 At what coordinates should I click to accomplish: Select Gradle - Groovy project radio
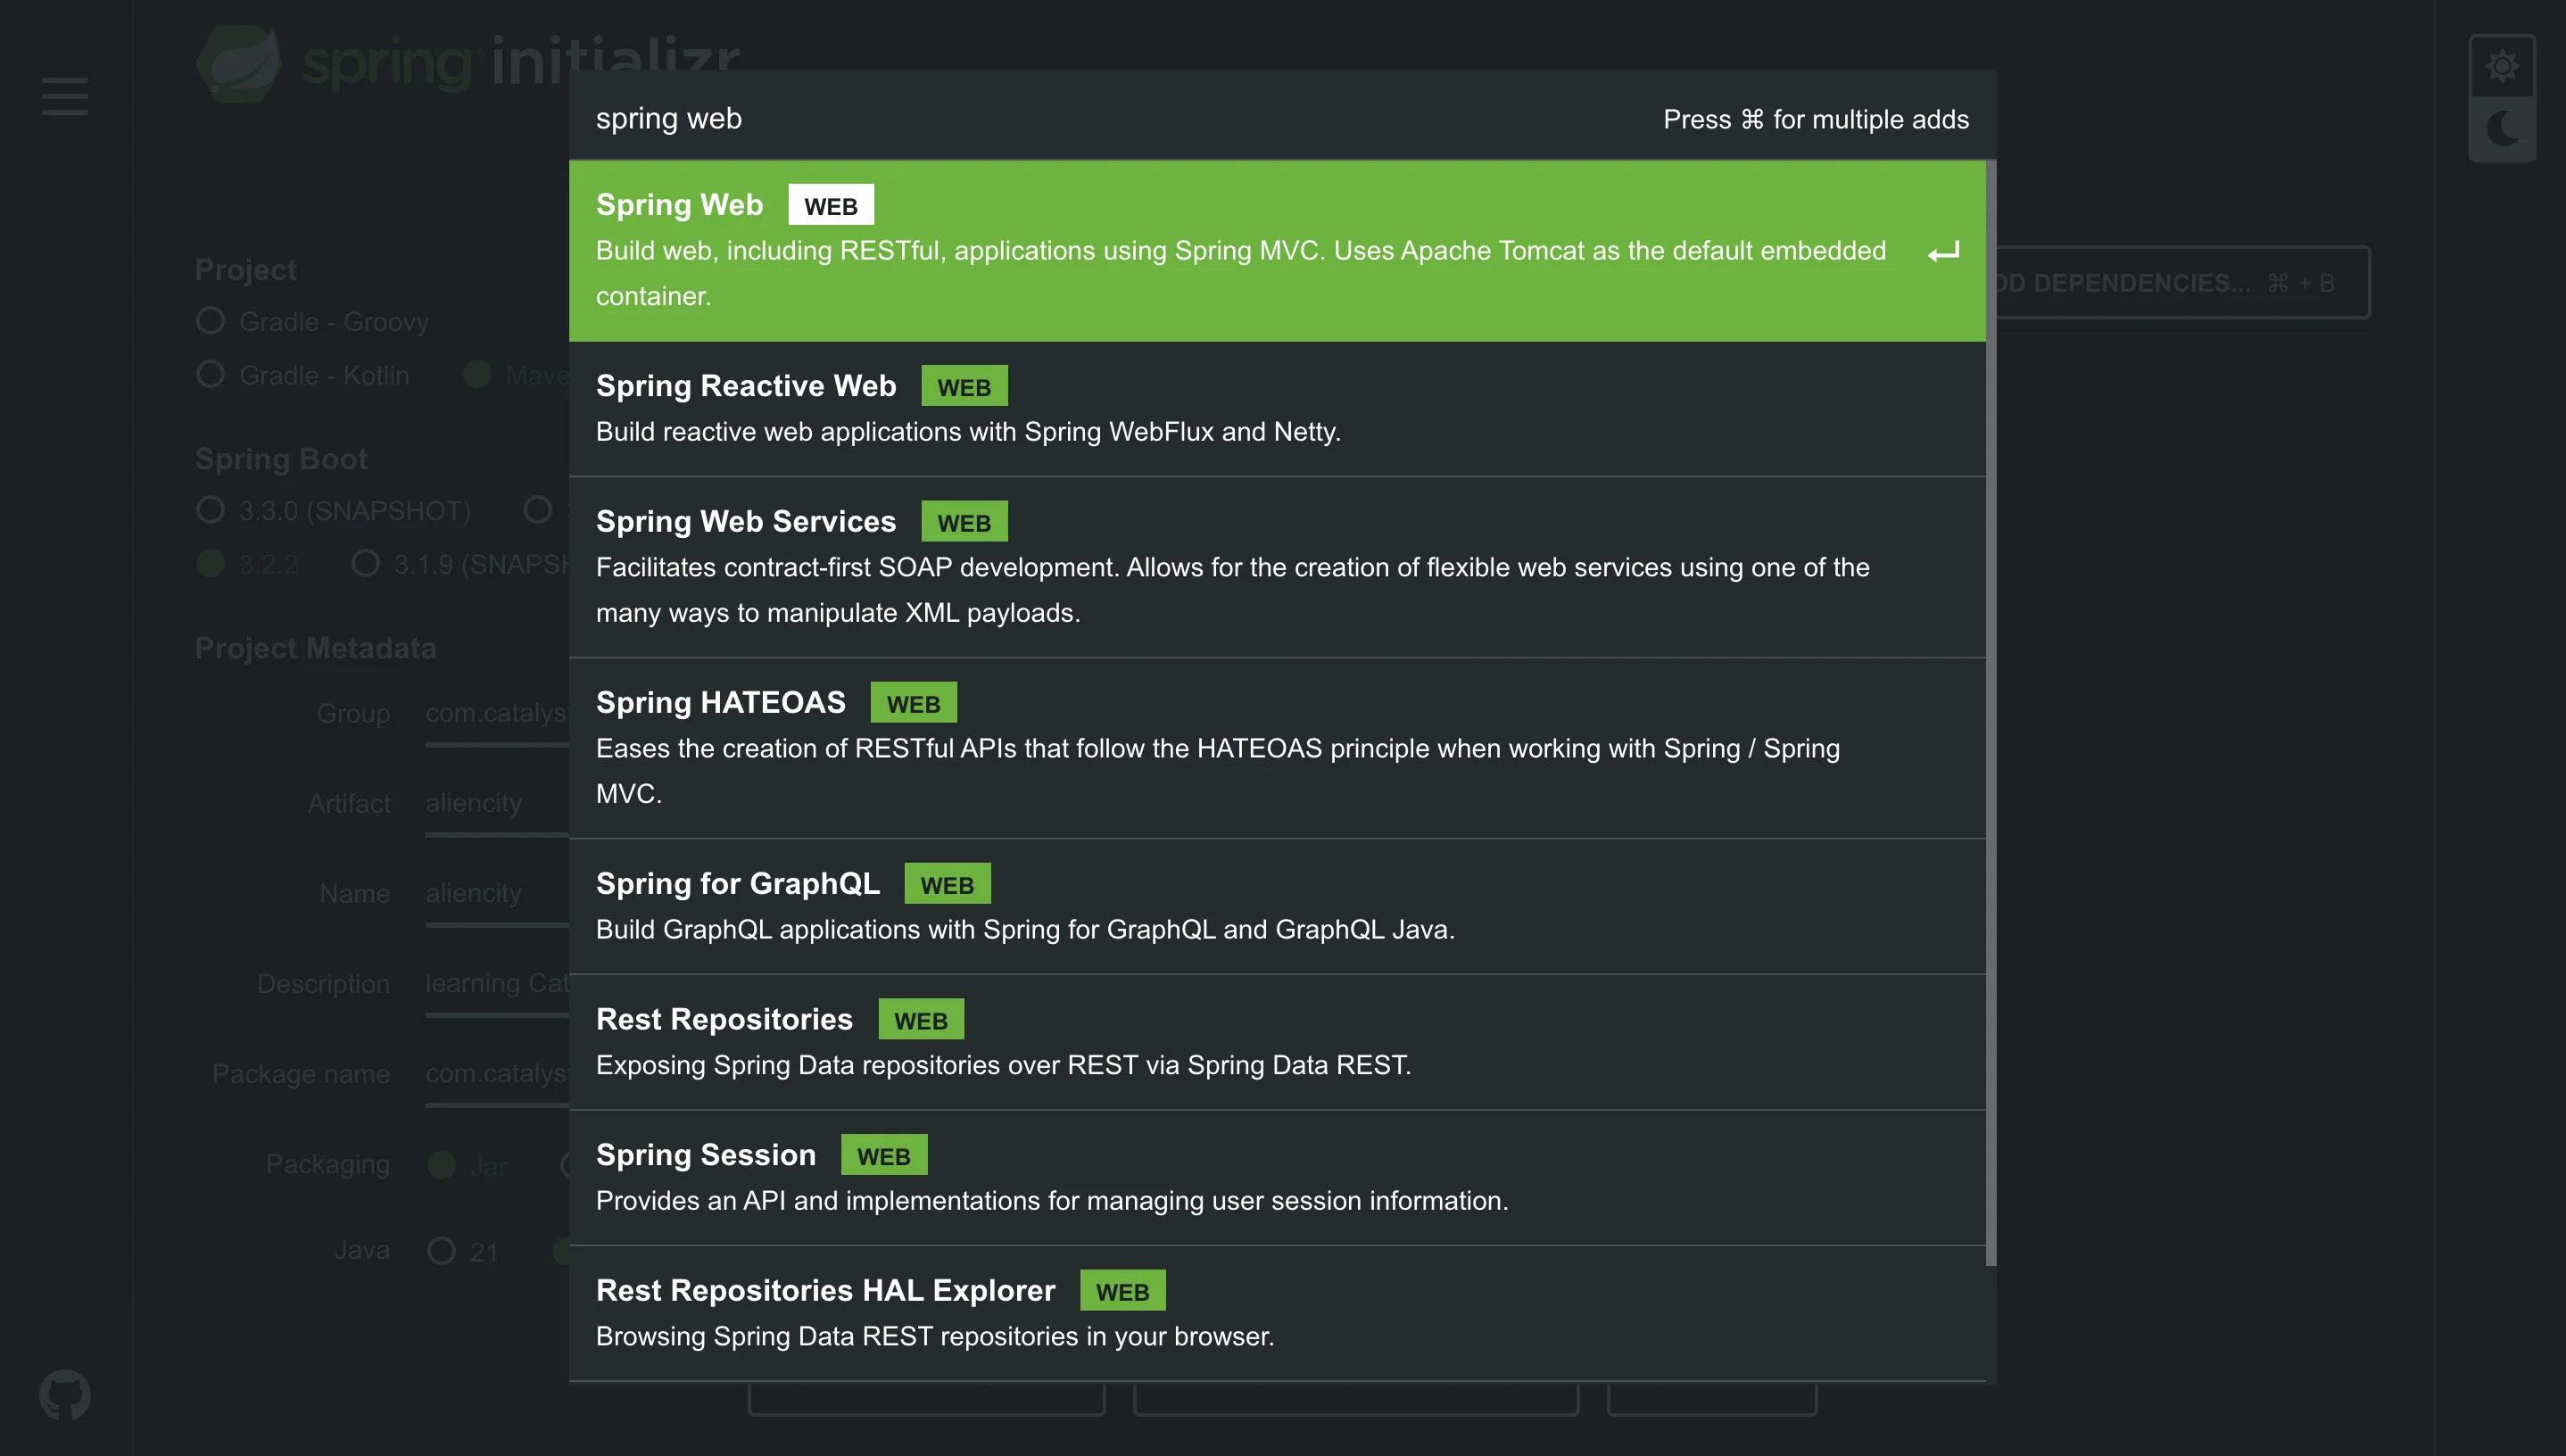coord(210,321)
